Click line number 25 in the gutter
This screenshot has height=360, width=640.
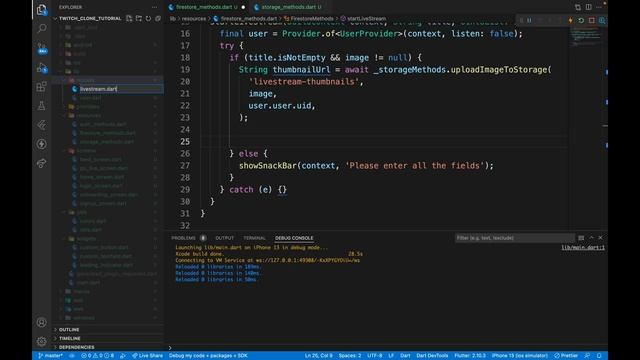(185, 142)
